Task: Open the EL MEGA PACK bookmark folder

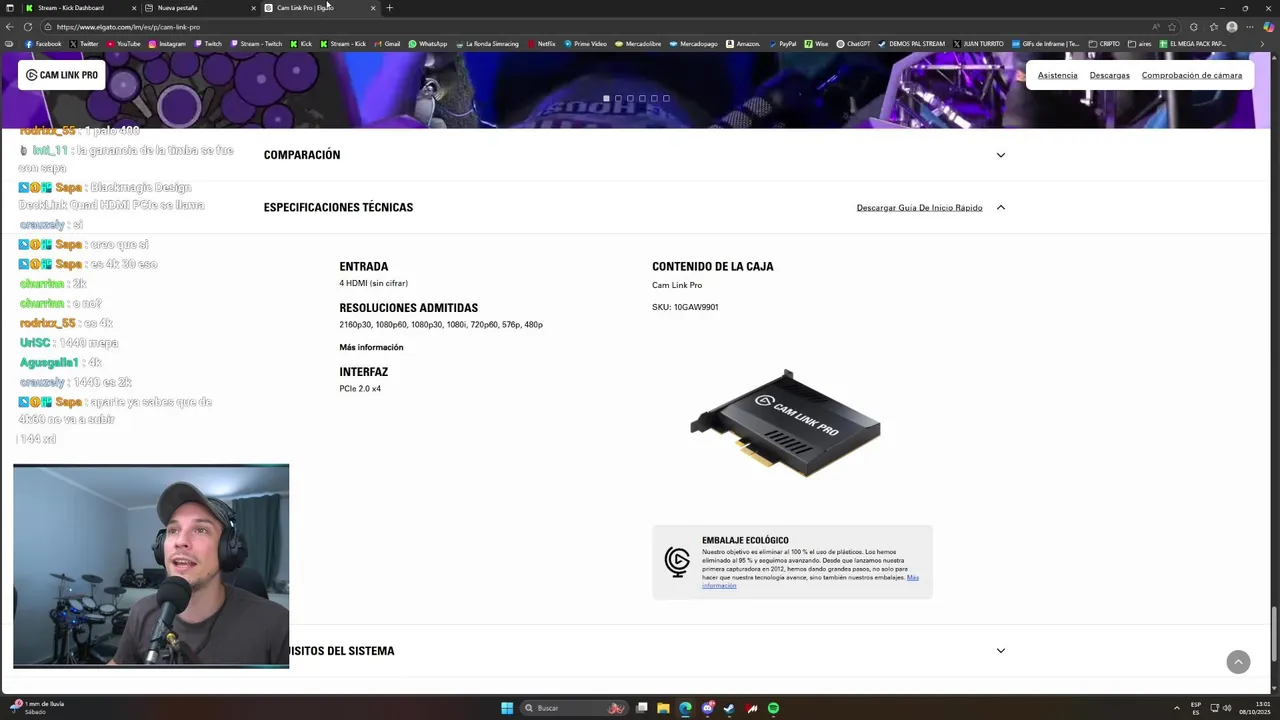Action: [x=1193, y=44]
